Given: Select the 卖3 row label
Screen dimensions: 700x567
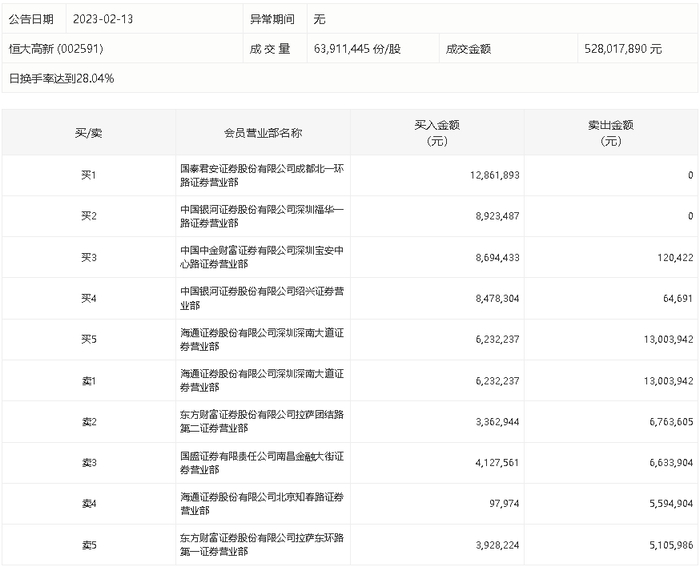Looking at the screenshot, I should 88,463.
